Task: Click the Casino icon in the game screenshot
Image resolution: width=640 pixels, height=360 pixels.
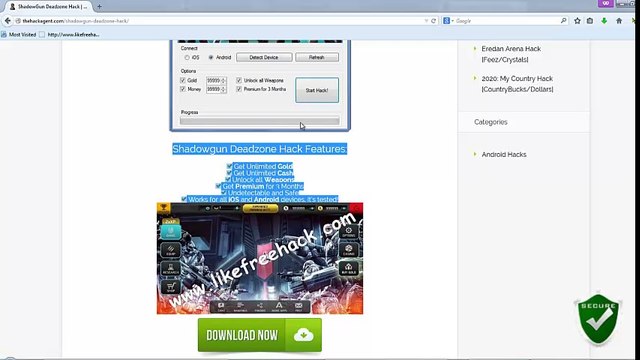Action: [x=348, y=250]
